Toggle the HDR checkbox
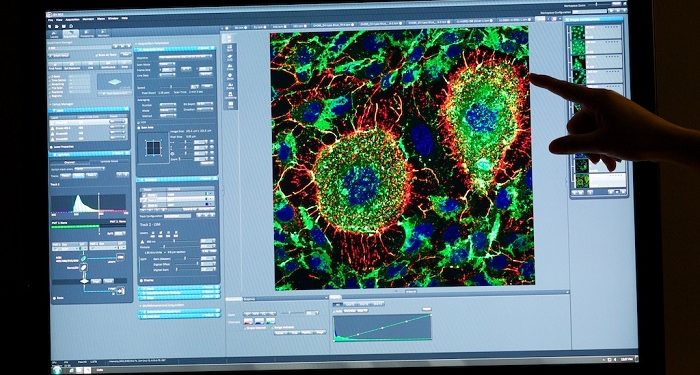 coord(139,121)
